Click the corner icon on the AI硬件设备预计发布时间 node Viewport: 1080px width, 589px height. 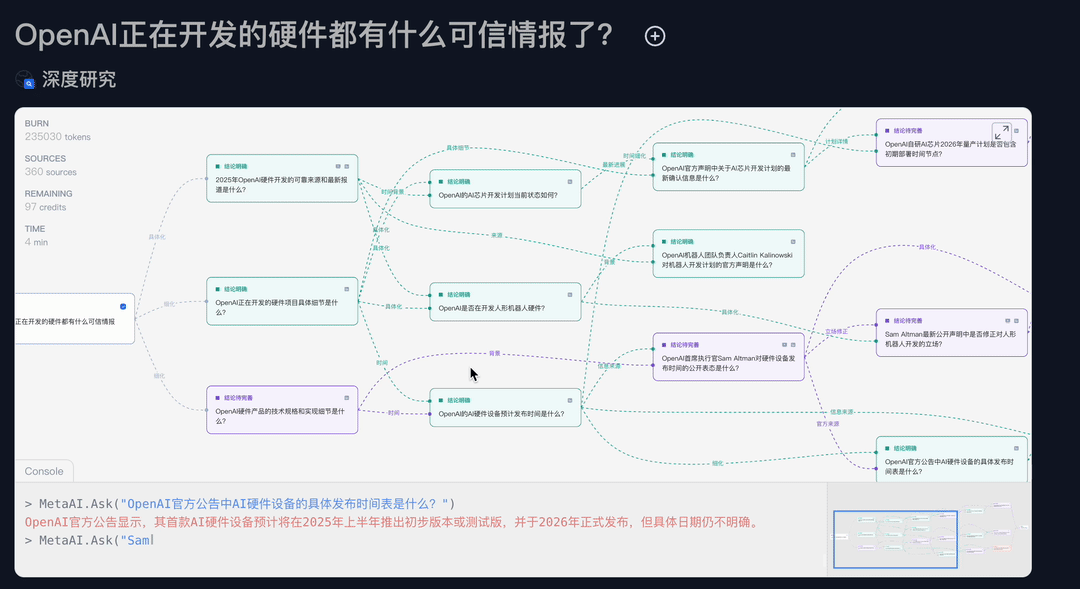[570, 400]
